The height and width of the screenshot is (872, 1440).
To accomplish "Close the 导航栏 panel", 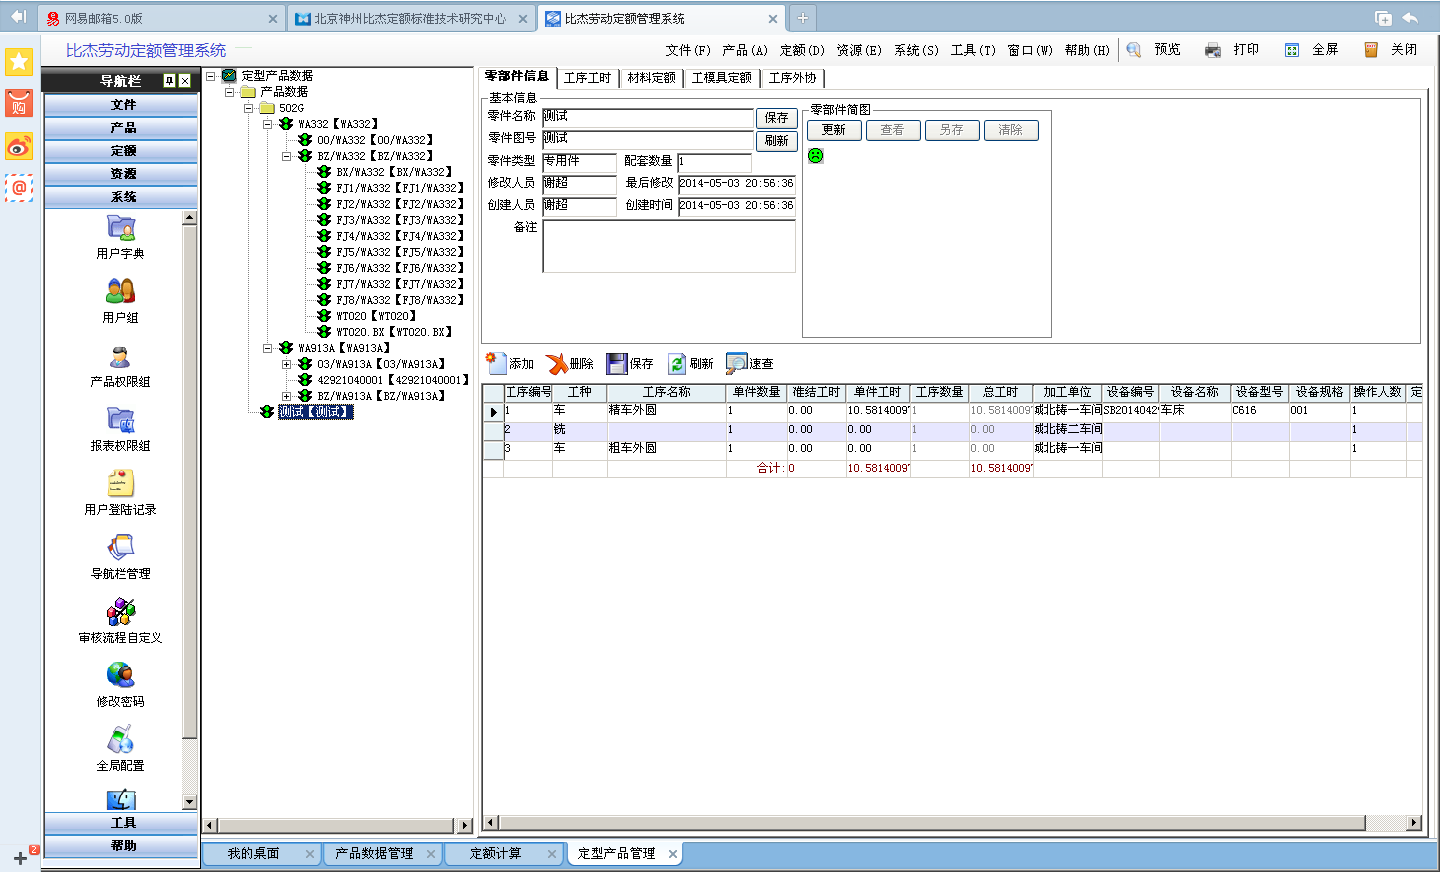I will (185, 81).
